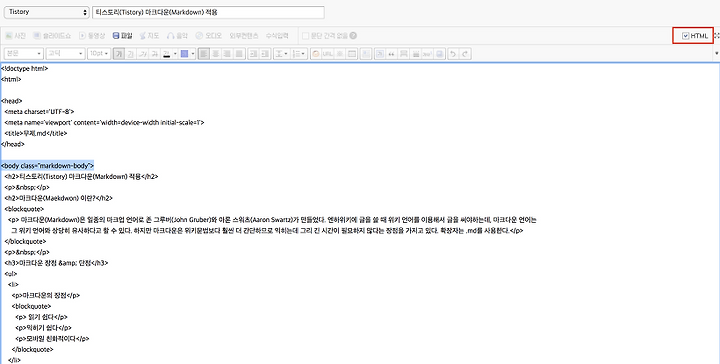Insert a URL link
The height and width of the screenshot is (364, 720).
click(x=327, y=54)
